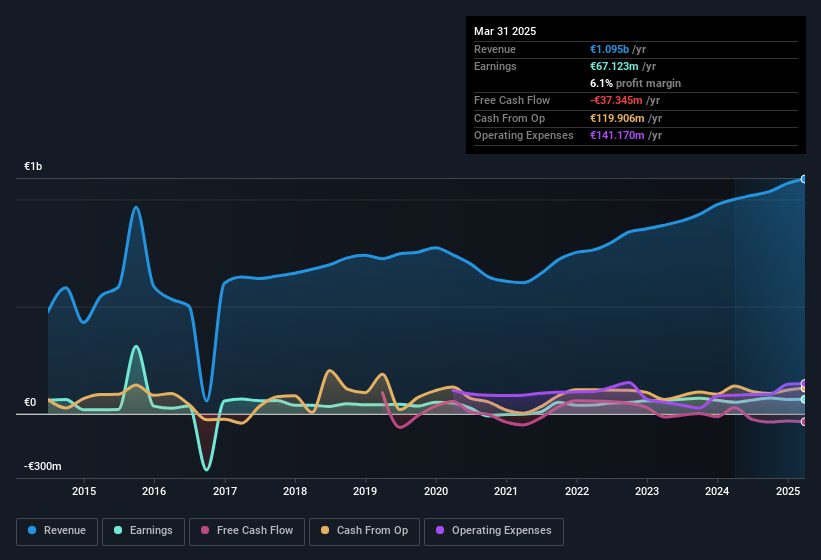Screen dimensions: 821x560
Task: Toggle the Earnings legend button
Action: coord(143,531)
